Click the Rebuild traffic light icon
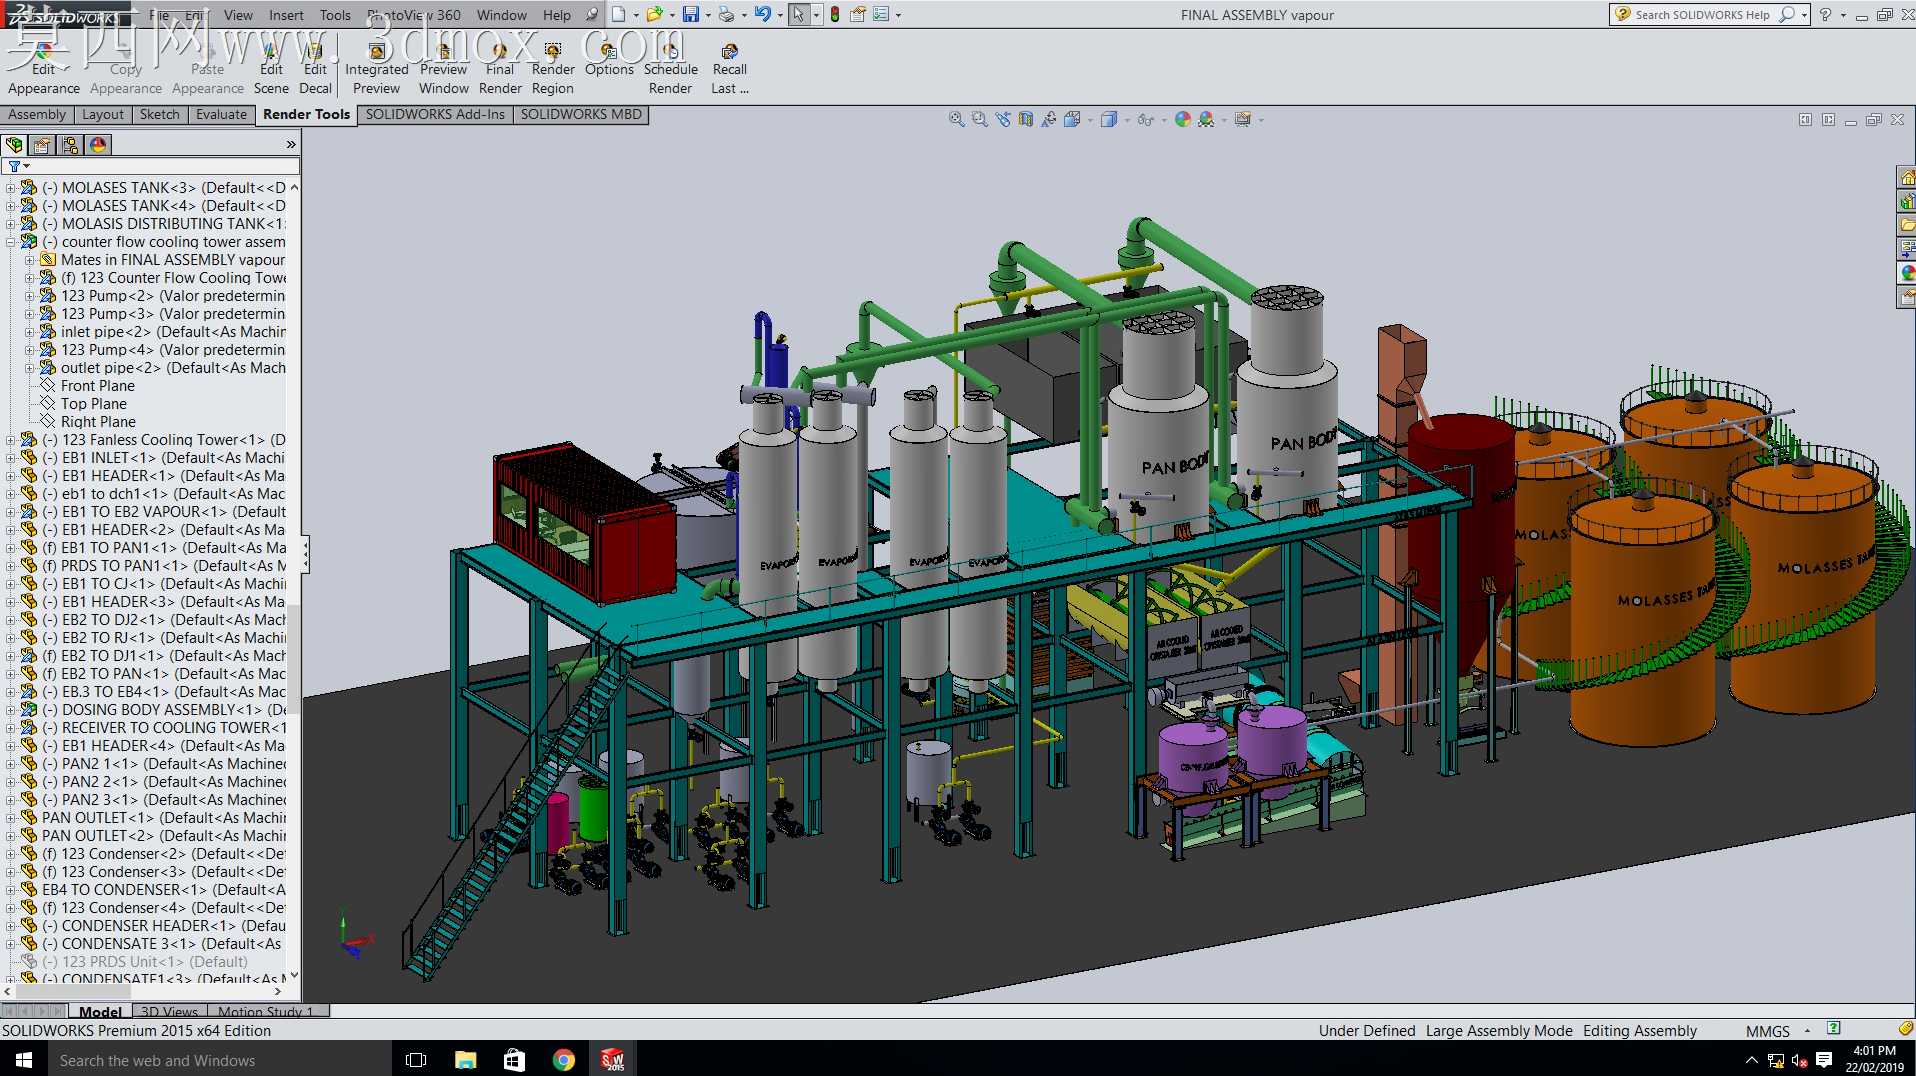This screenshot has width=1916, height=1076. click(834, 15)
